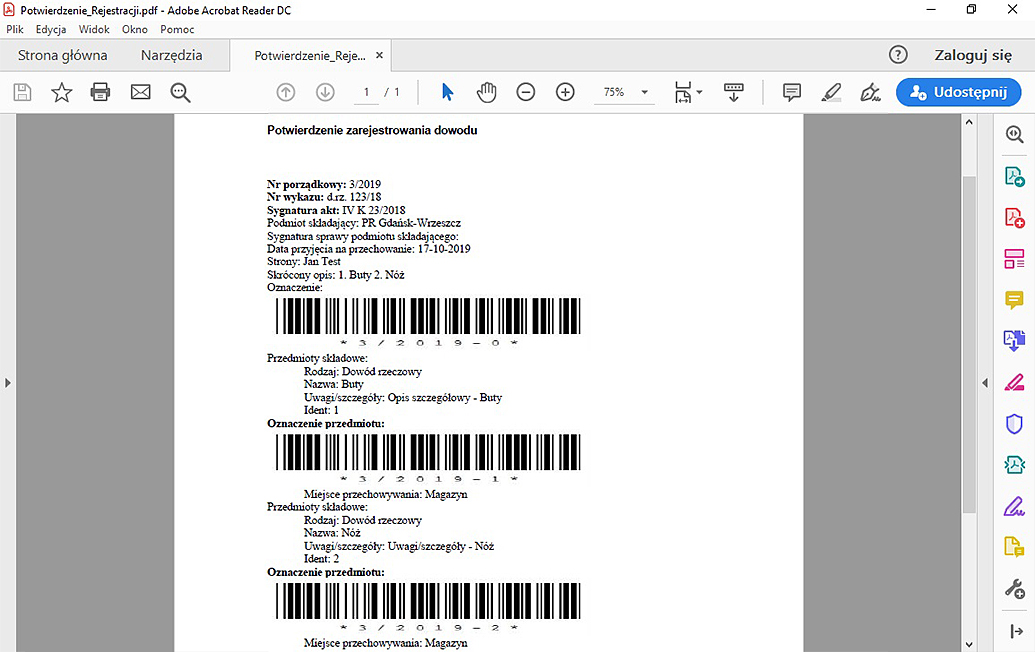The image size is (1035, 652).
Task: Open Organize Pages tool in right pane
Action: click(1015, 259)
